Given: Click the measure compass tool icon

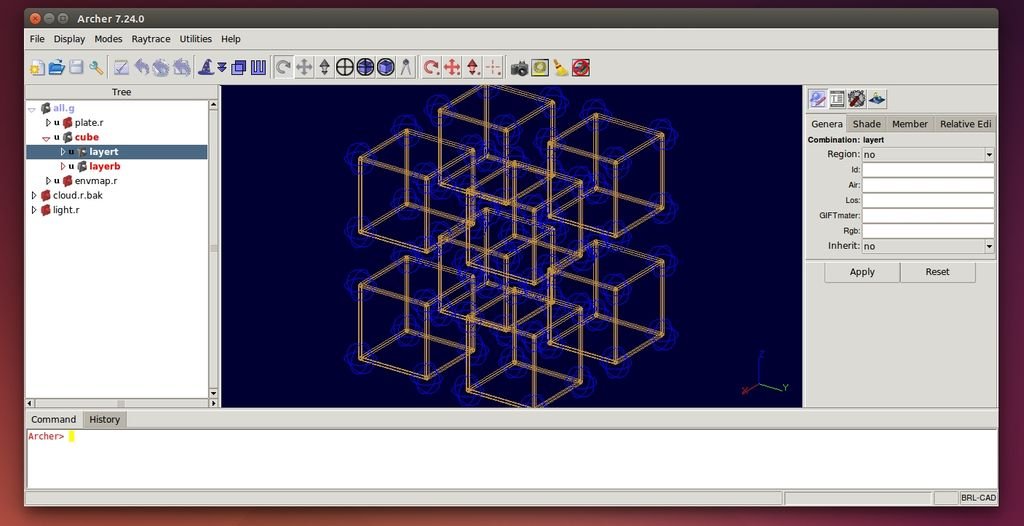Looking at the screenshot, I should click(406, 67).
